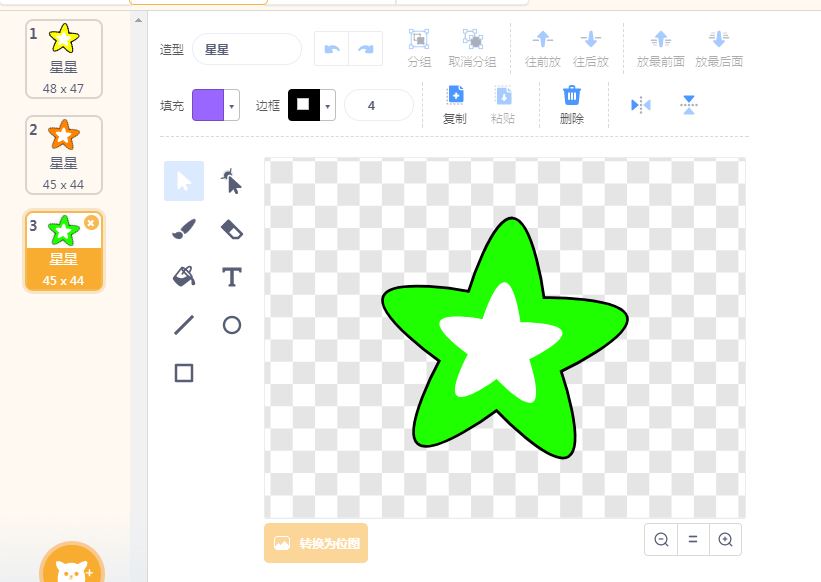Screen dimensions: 821x582
Task: Select the Fill bucket tool
Action: pyautogui.click(x=184, y=276)
